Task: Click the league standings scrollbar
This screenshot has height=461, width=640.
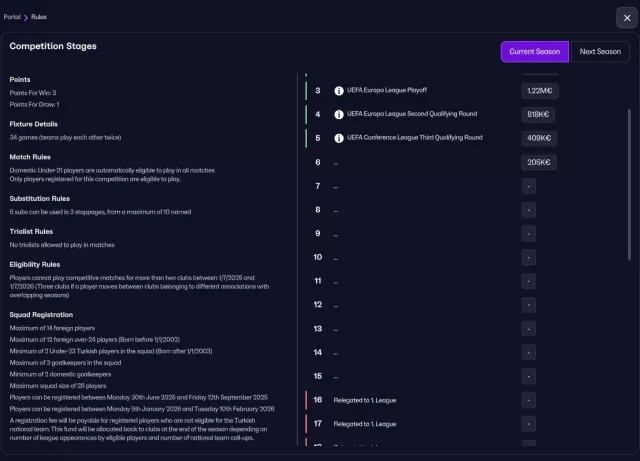Action: click(629, 184)
